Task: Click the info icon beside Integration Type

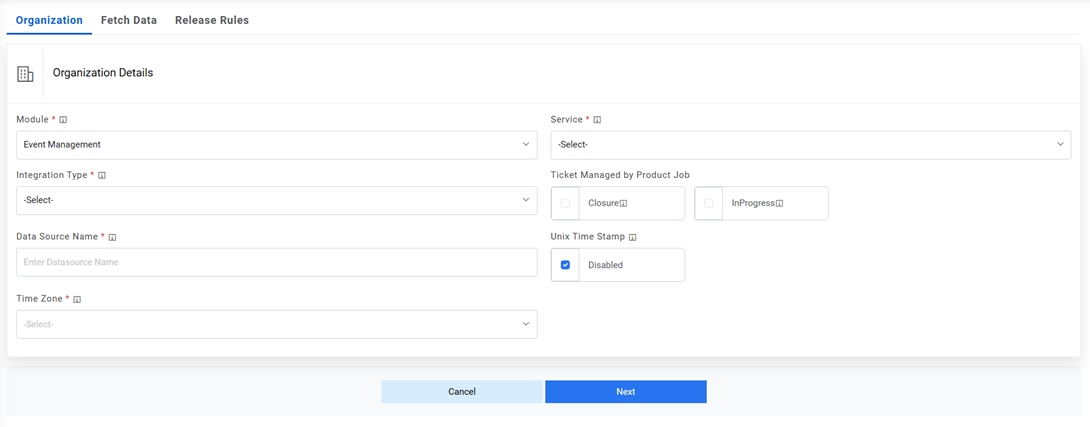Action: tap(102, 175)
